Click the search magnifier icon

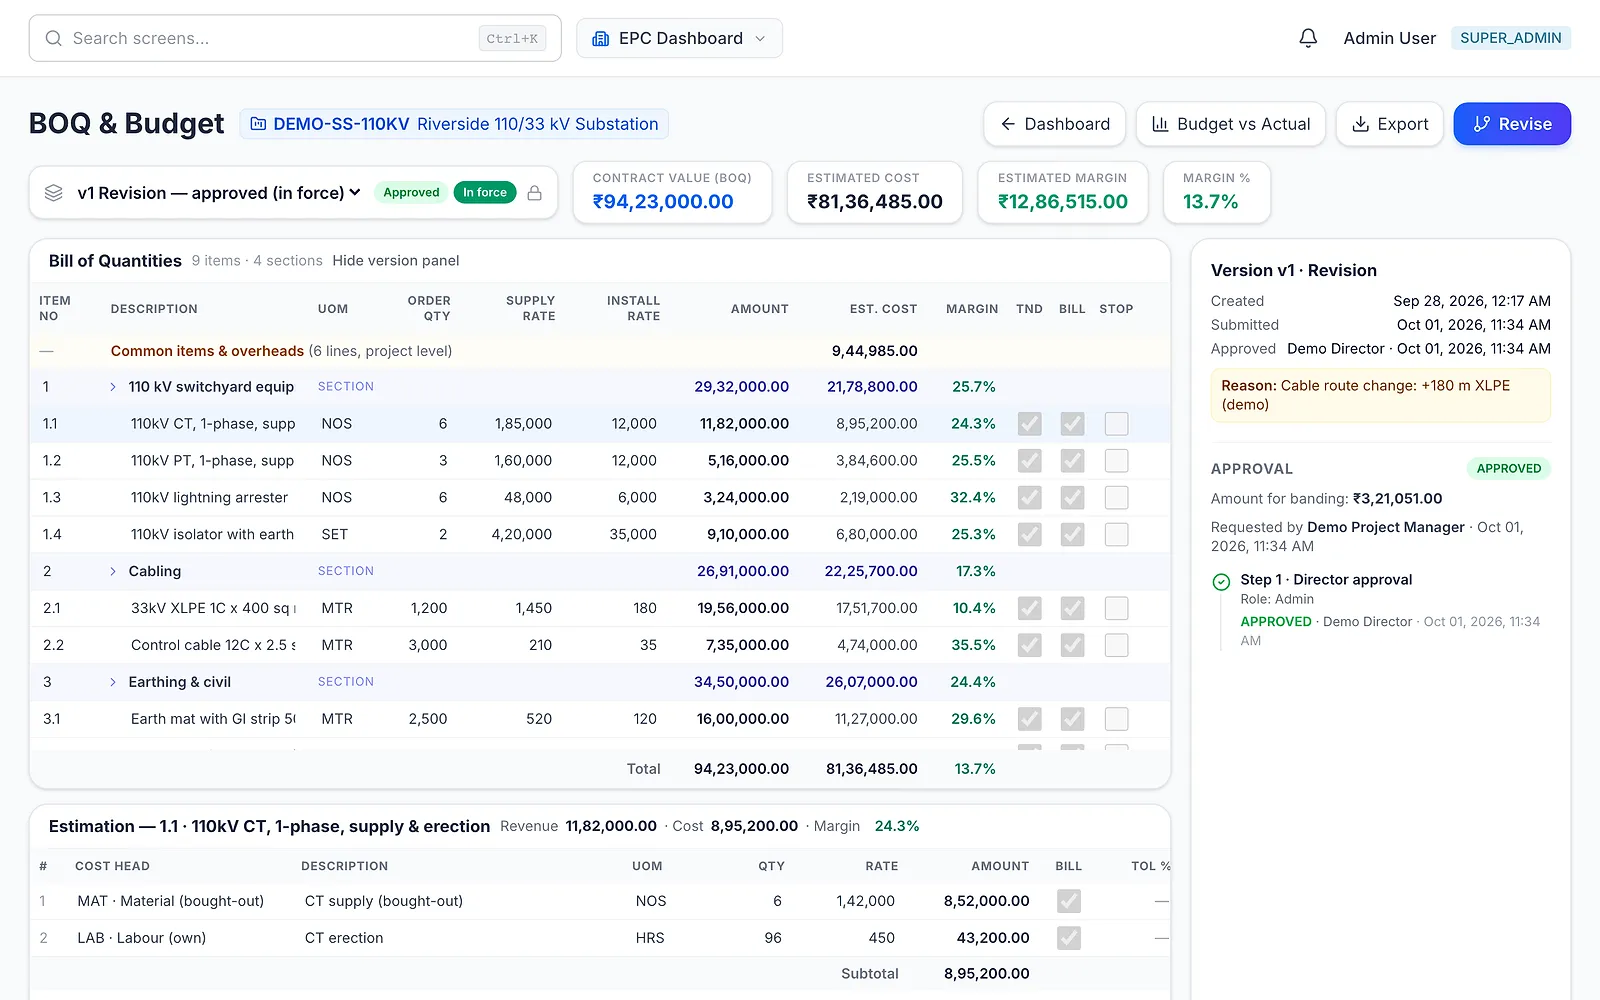pyautogui.click(x=54, y=38)
